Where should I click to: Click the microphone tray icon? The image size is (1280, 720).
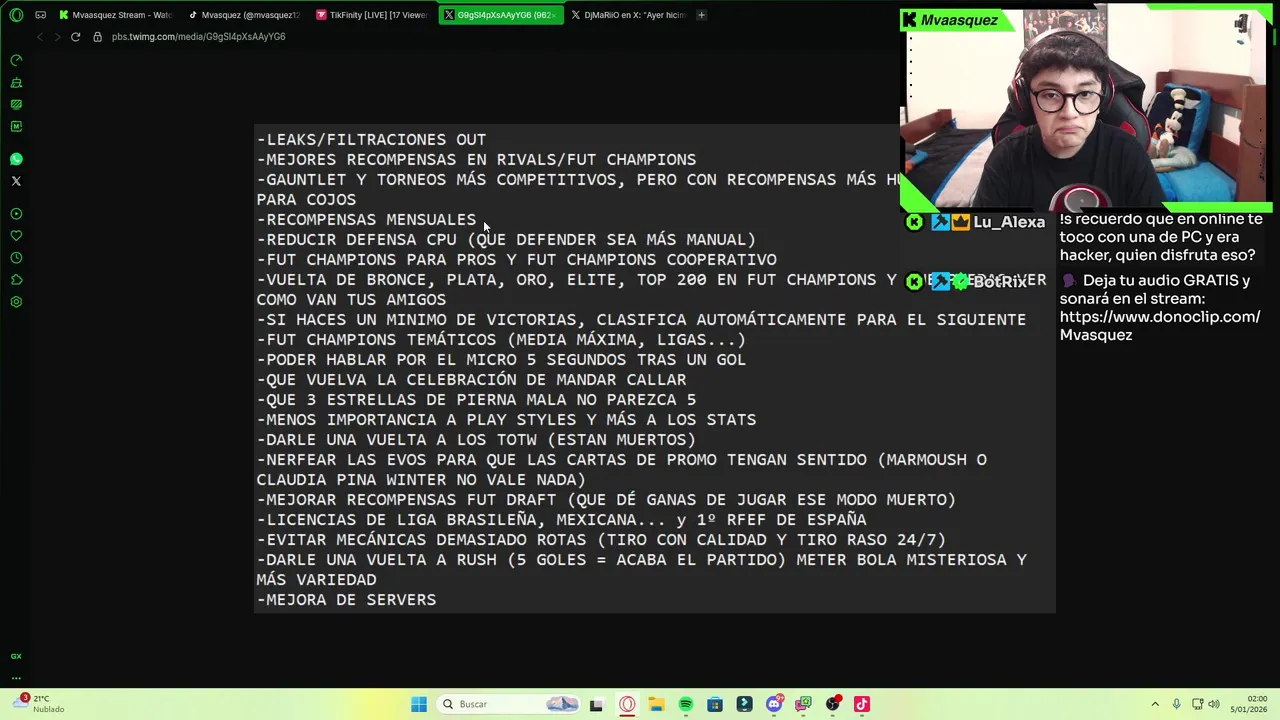click(x=1176, y=704)
